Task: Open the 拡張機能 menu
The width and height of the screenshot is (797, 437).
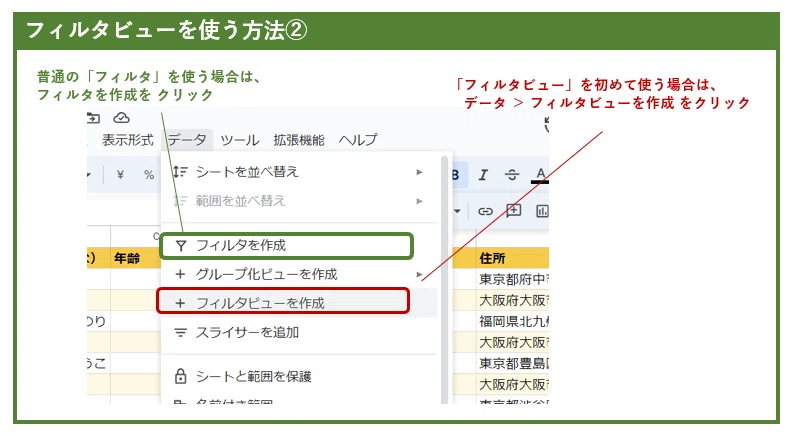Action: point(298,140)
